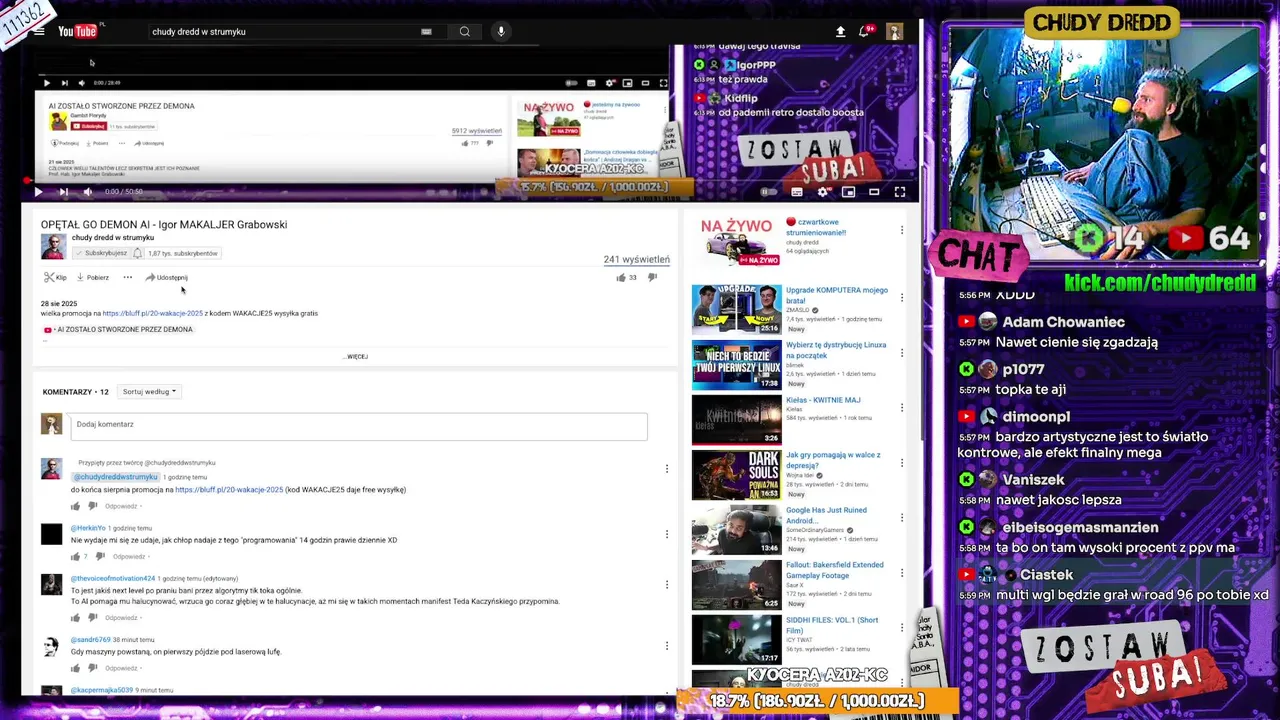This screenshot has width=1280, height=720.
Task: Enter fullscreen in the 50:58 player
Action: (899, 192)
